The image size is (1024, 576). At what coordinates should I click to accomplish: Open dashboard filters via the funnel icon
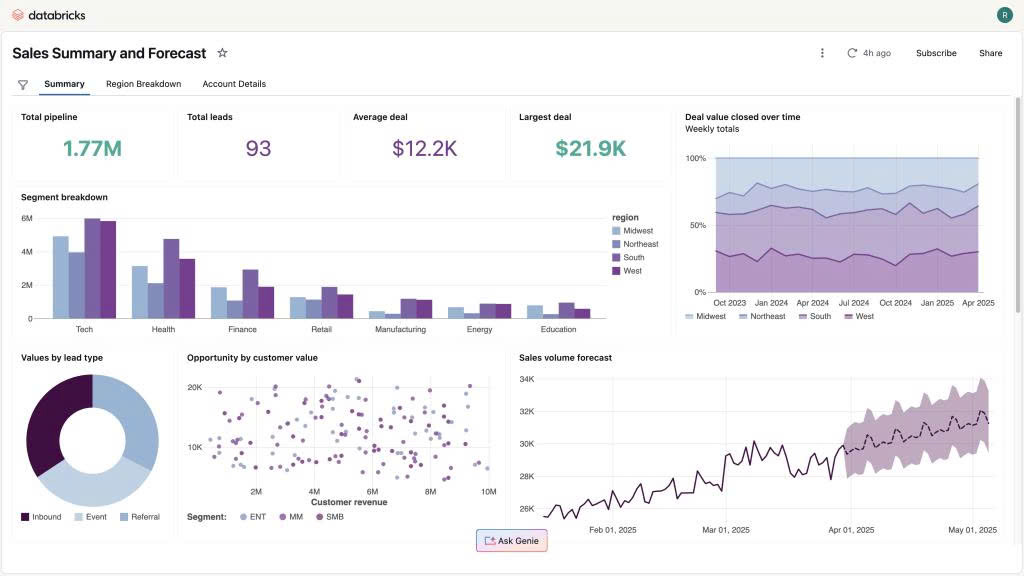coord(22,84)
